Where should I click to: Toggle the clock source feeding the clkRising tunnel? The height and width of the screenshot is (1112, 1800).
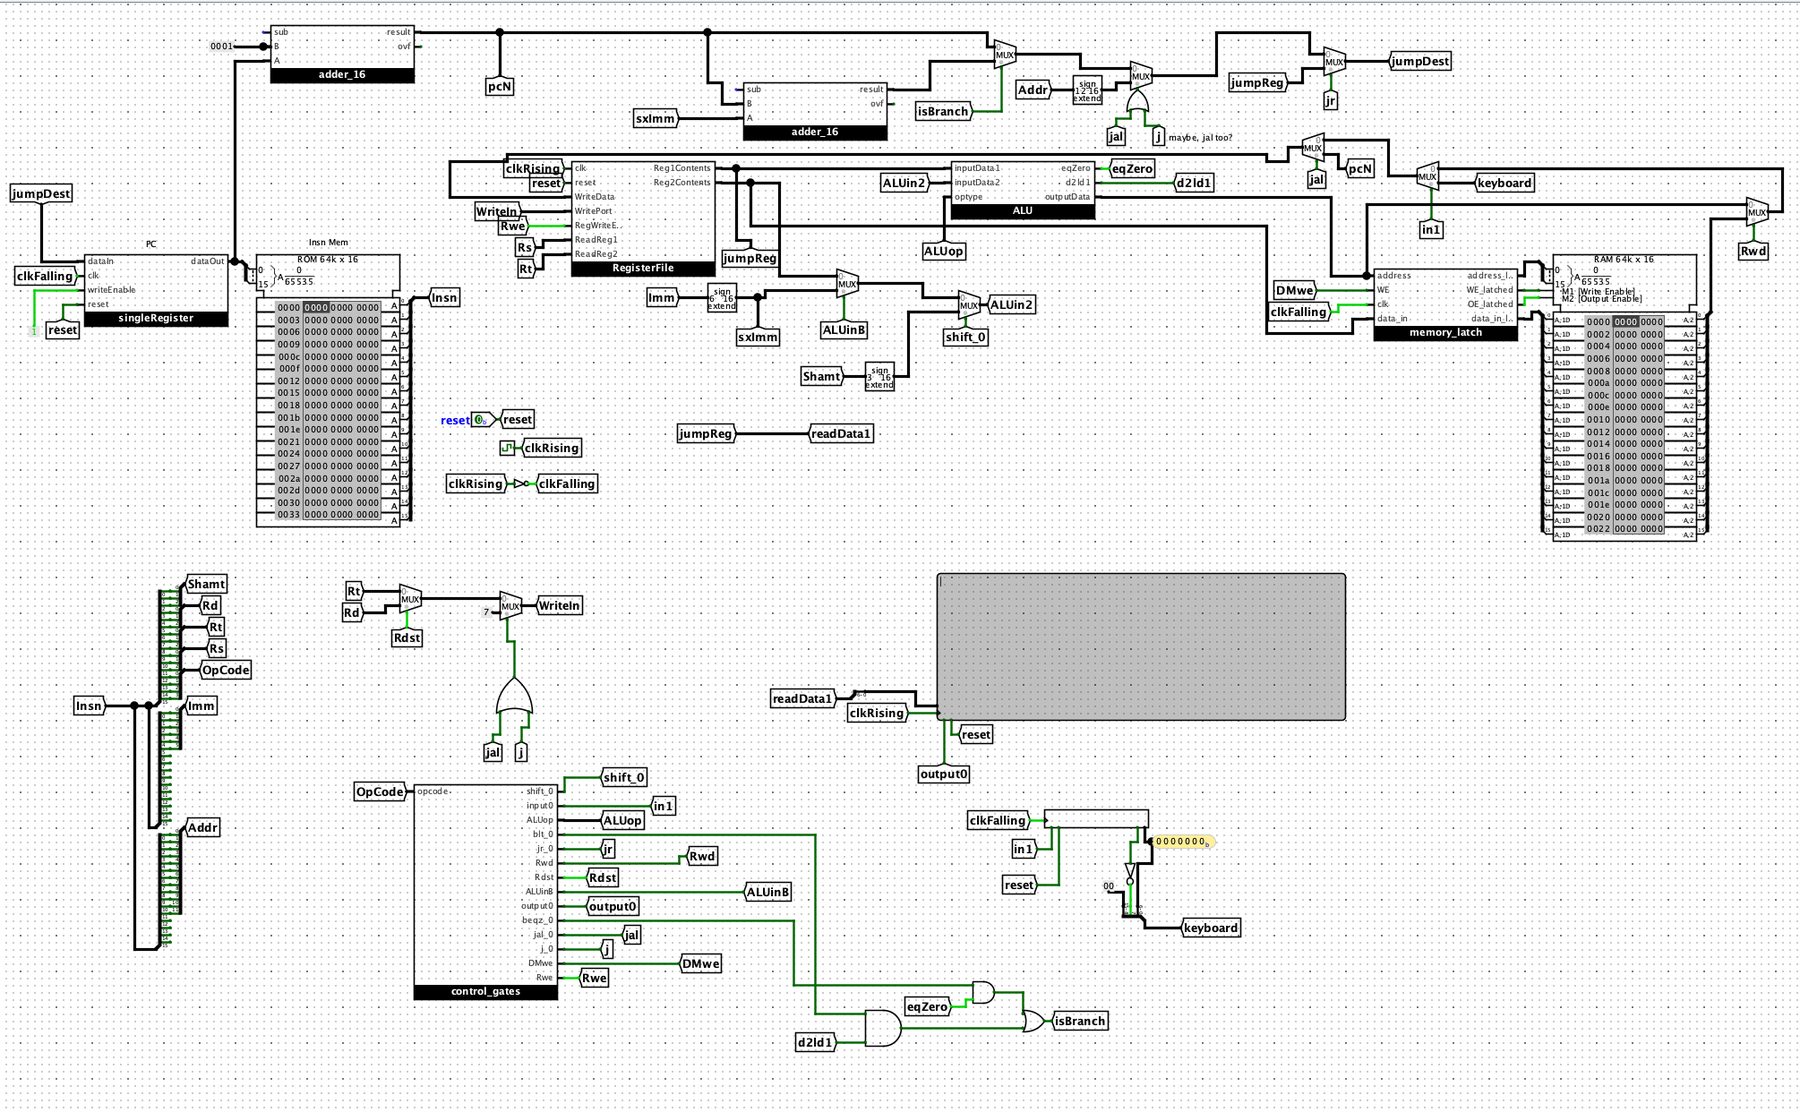coord(507,448)
